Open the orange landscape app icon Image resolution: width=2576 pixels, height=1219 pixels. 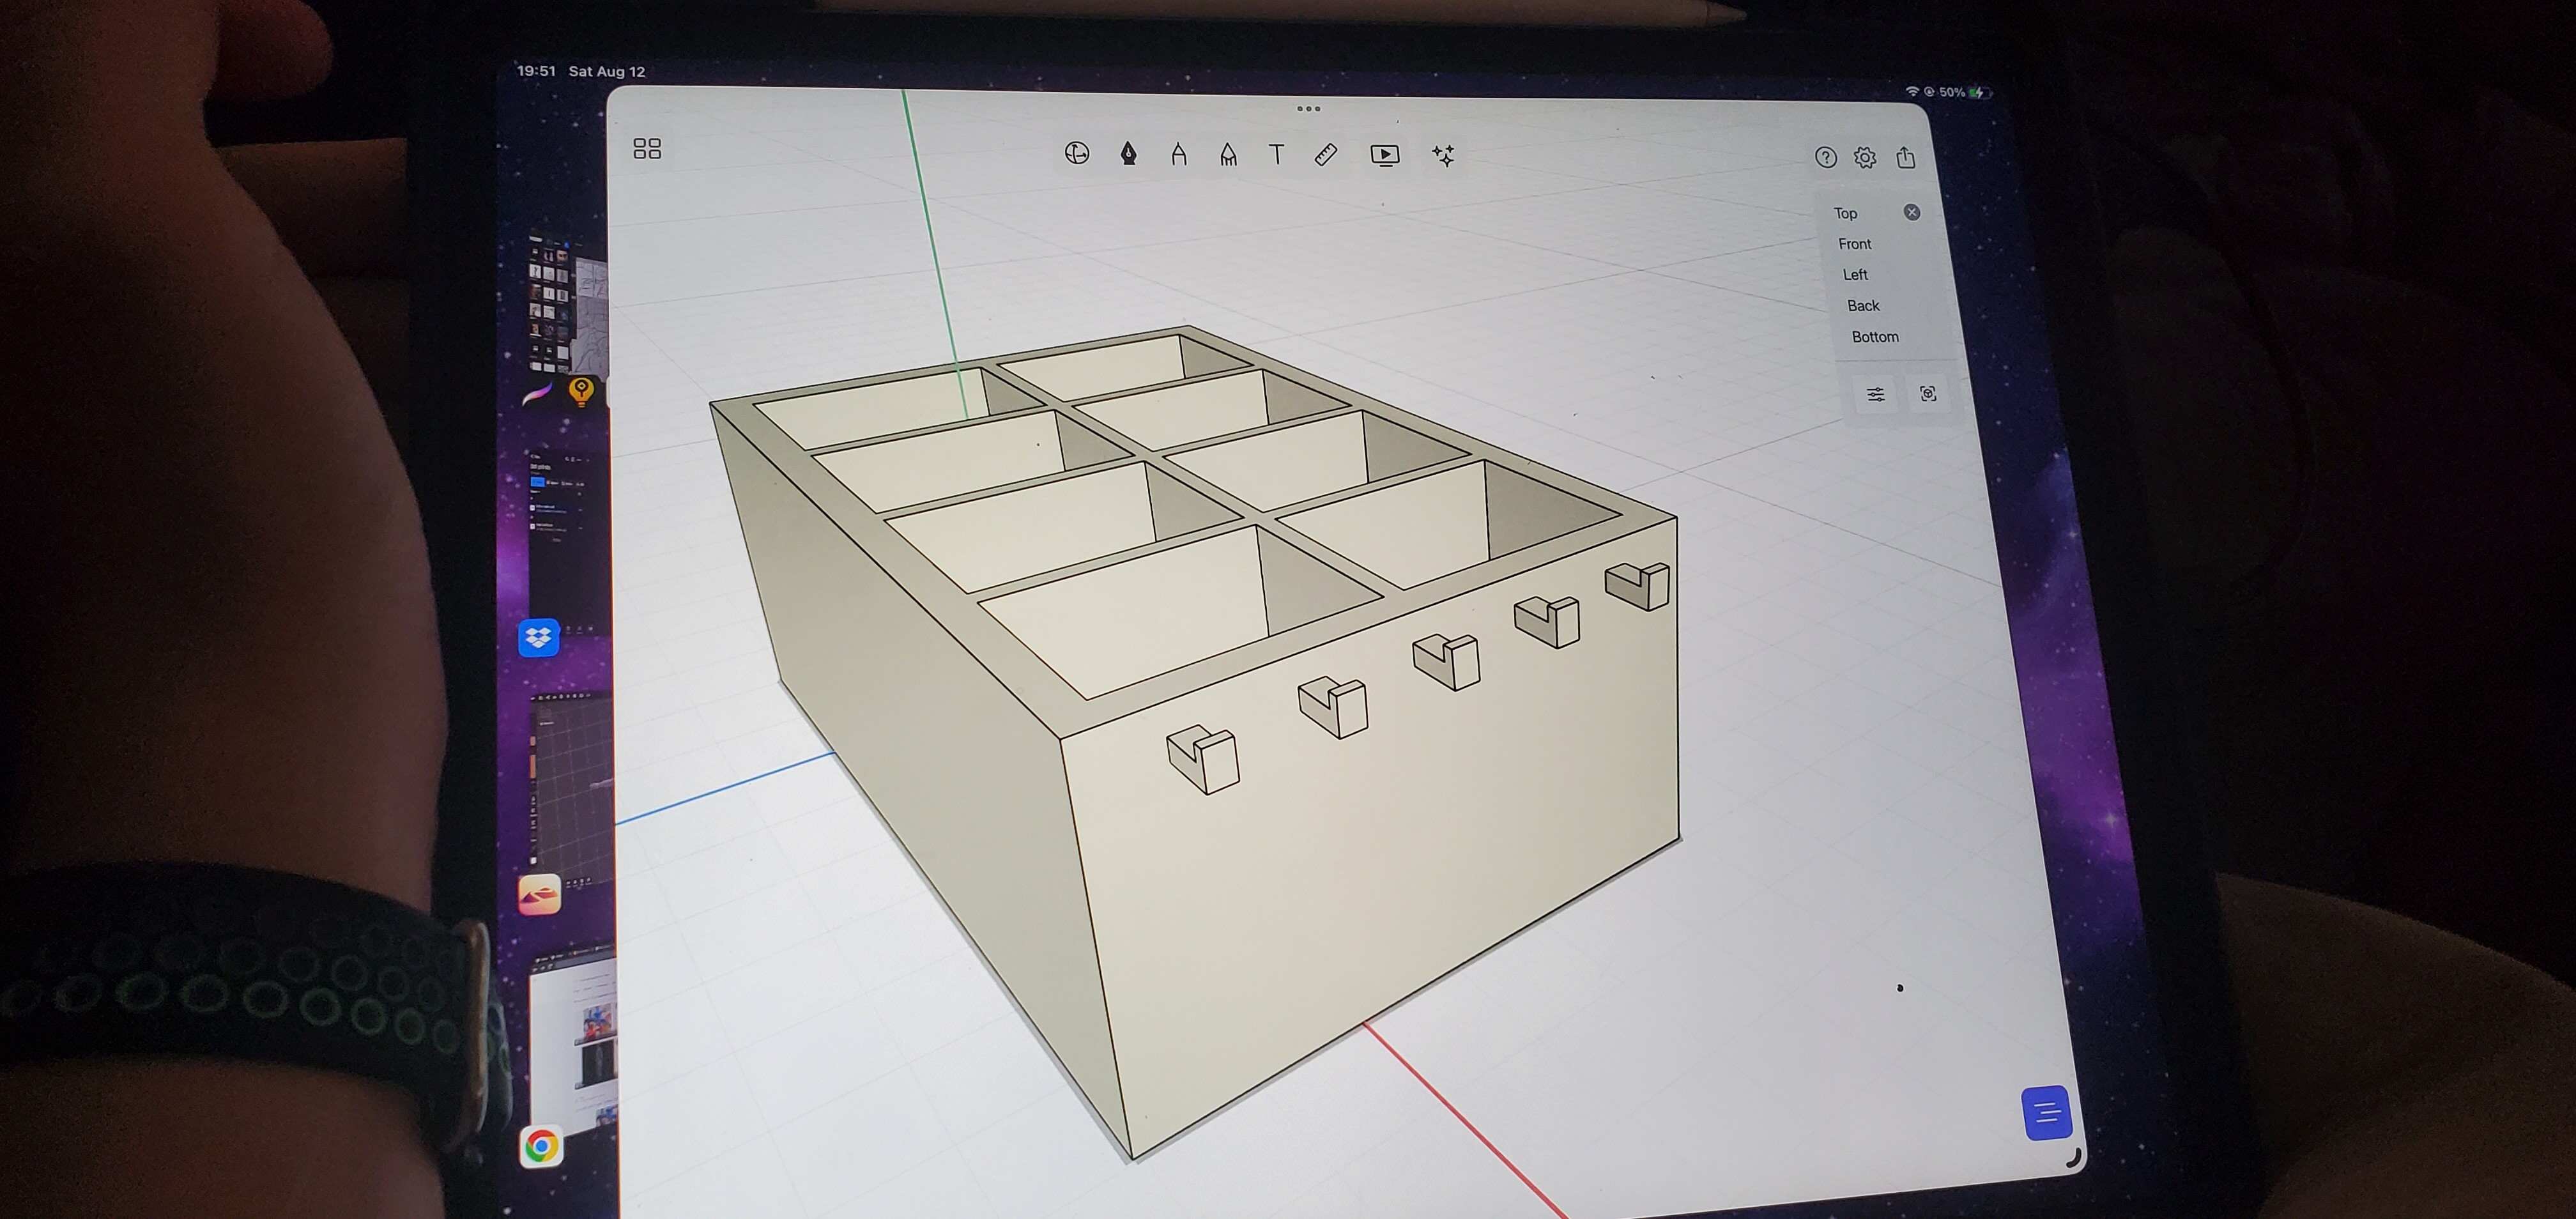pos(540,895)
